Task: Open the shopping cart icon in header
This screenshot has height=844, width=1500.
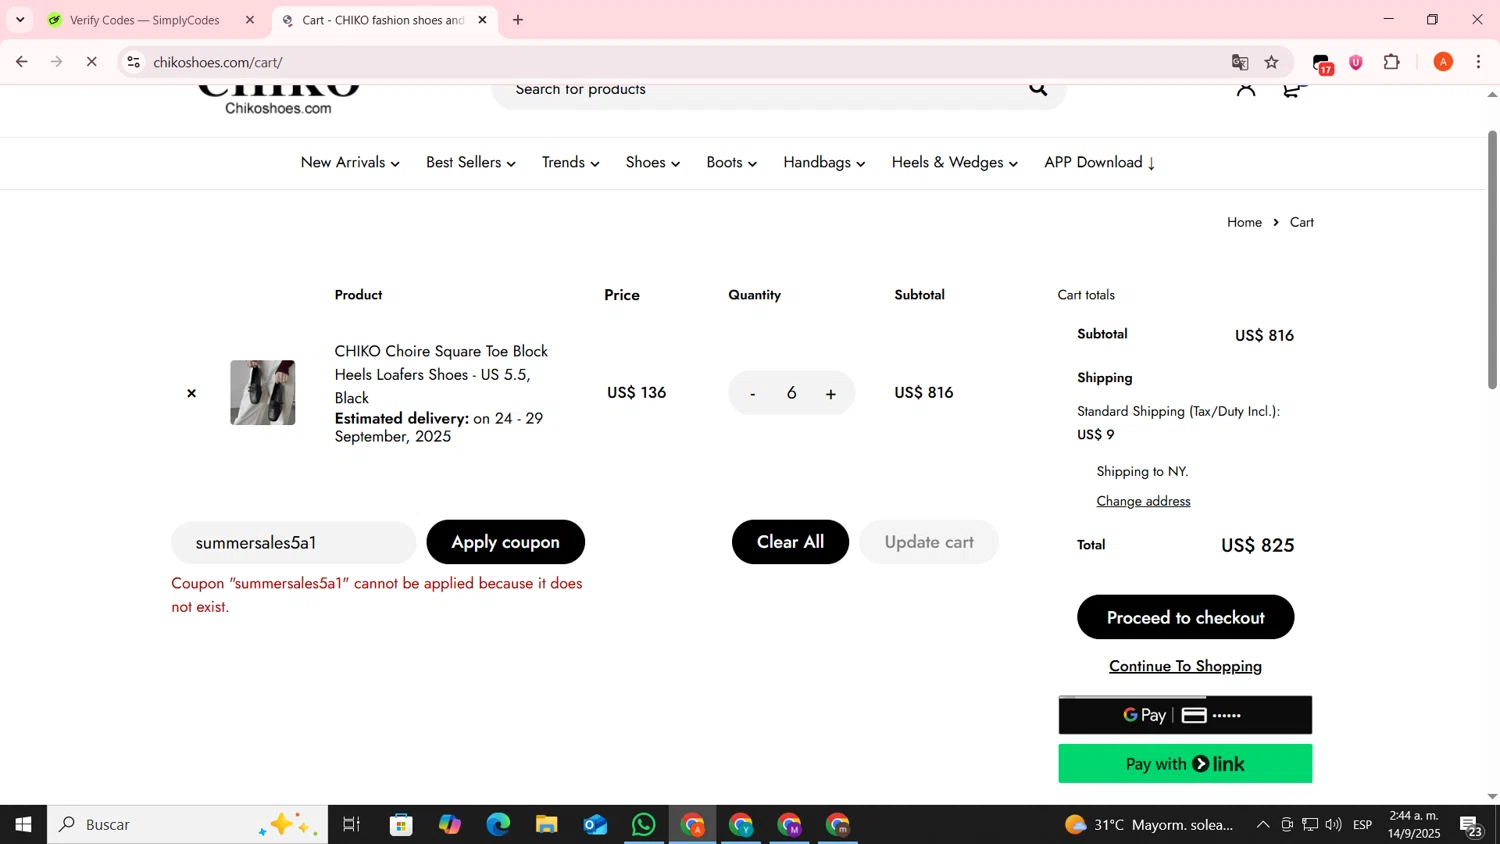Action: (x=1293, y=90)
